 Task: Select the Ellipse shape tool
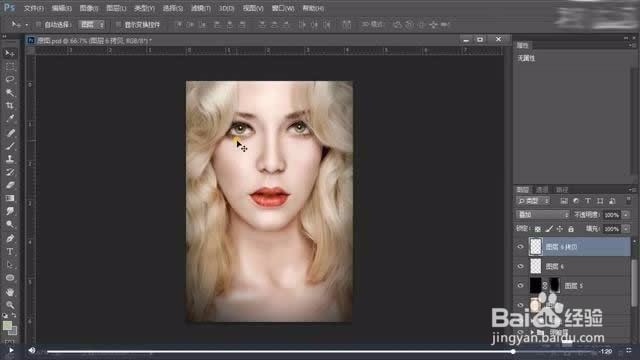[10, 278]
